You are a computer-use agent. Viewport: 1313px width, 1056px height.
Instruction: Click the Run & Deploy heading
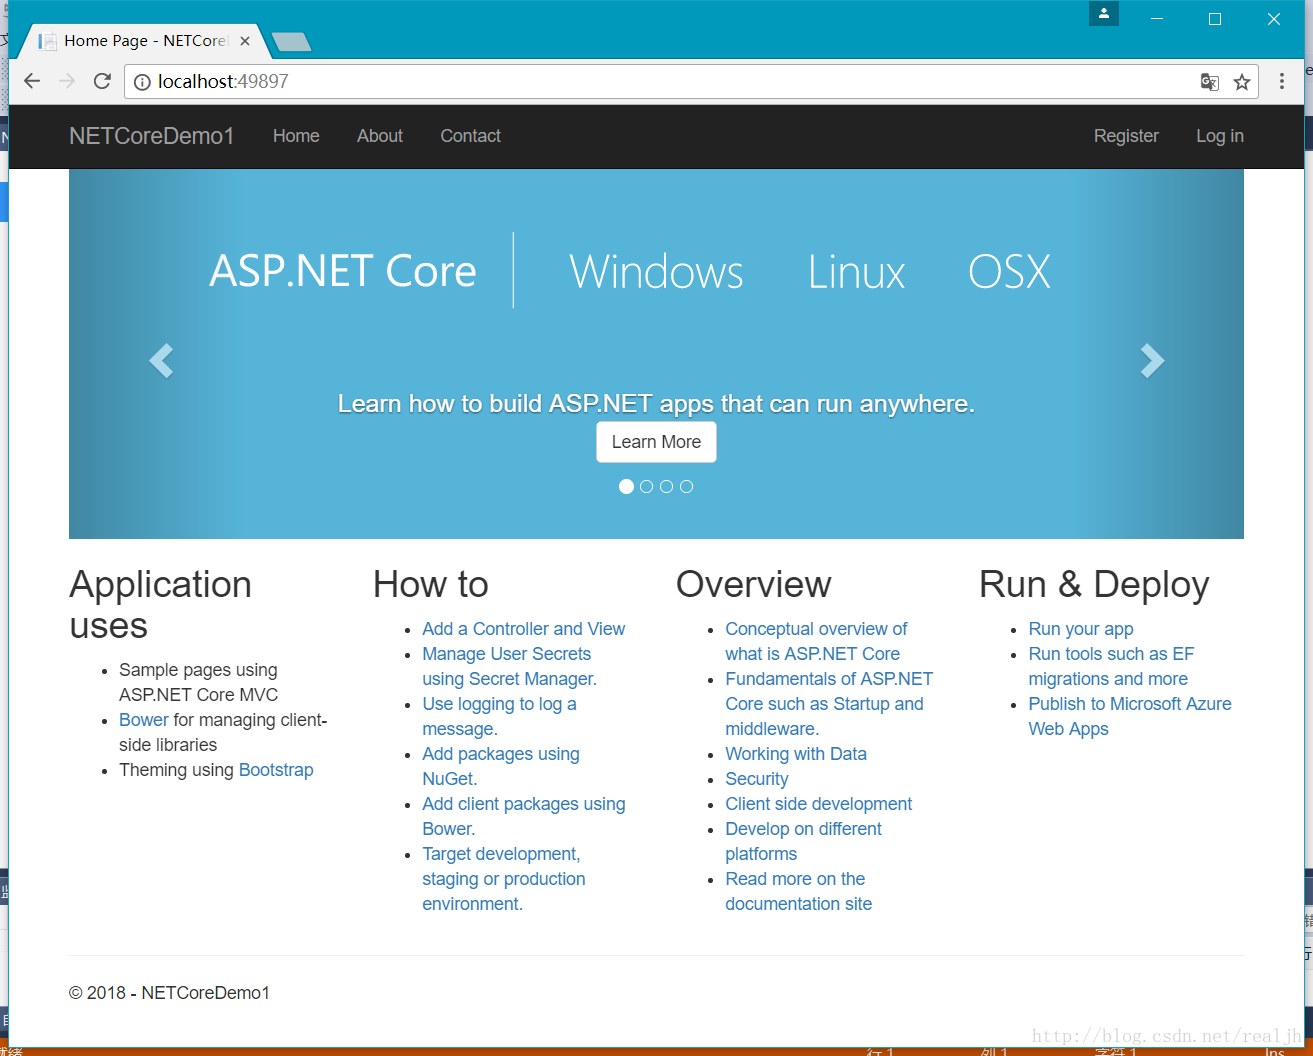tap(1094, 584)
